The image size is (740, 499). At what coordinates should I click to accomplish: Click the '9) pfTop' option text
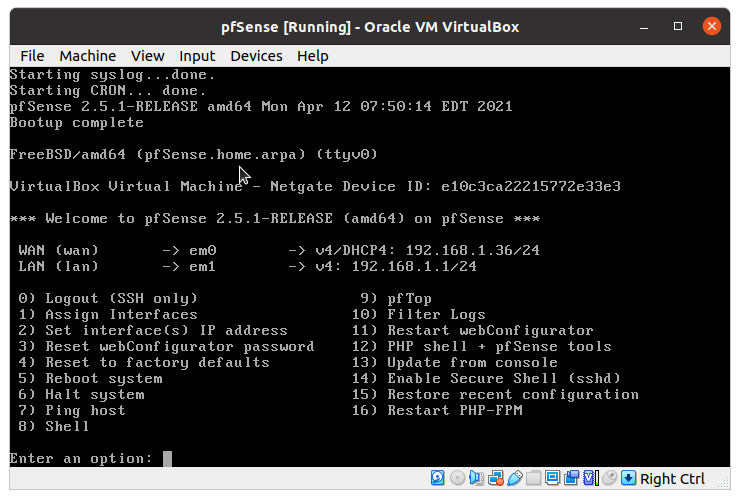click(x=396, y=298)
